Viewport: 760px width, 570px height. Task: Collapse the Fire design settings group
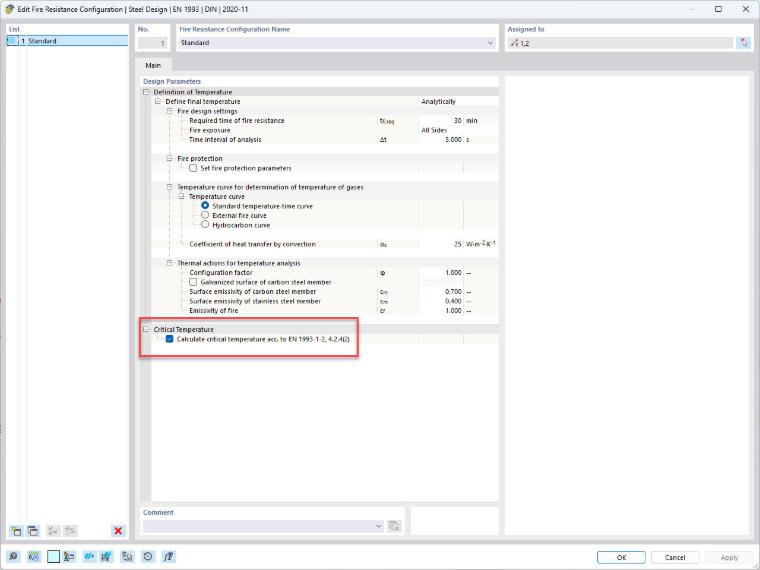[x=170, y=111]
